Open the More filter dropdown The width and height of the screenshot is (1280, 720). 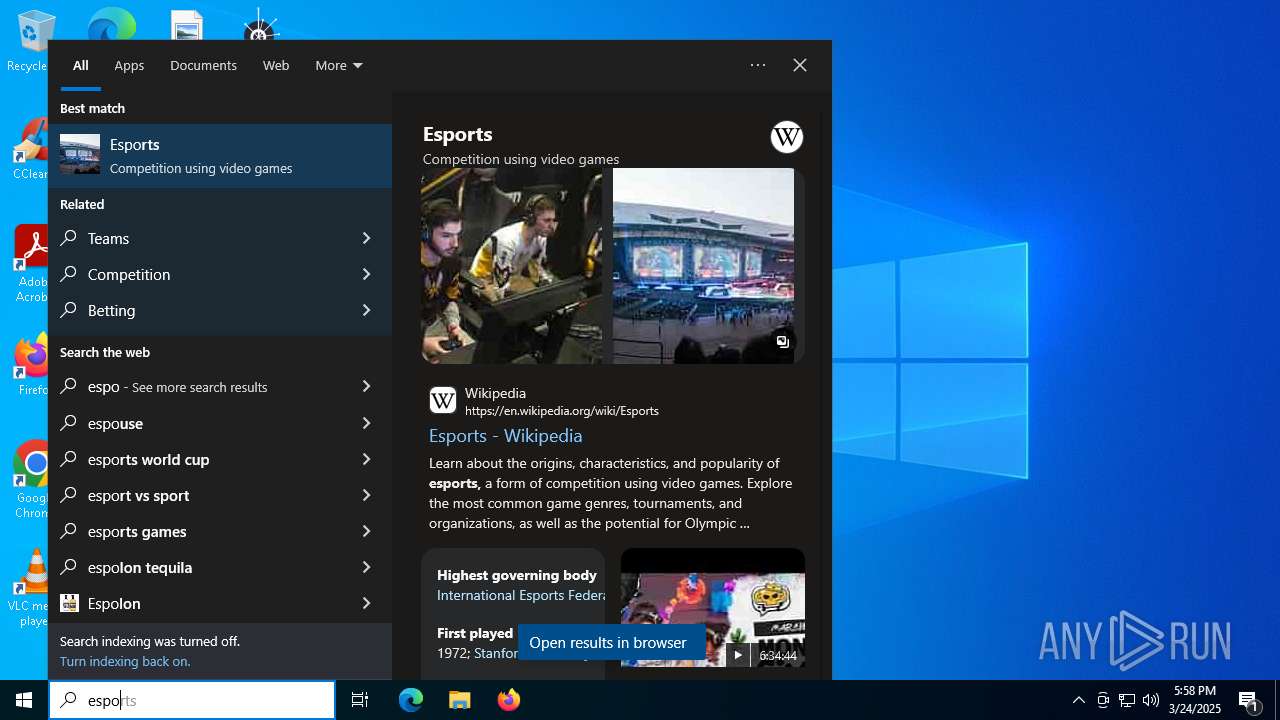tap(339, 65)
